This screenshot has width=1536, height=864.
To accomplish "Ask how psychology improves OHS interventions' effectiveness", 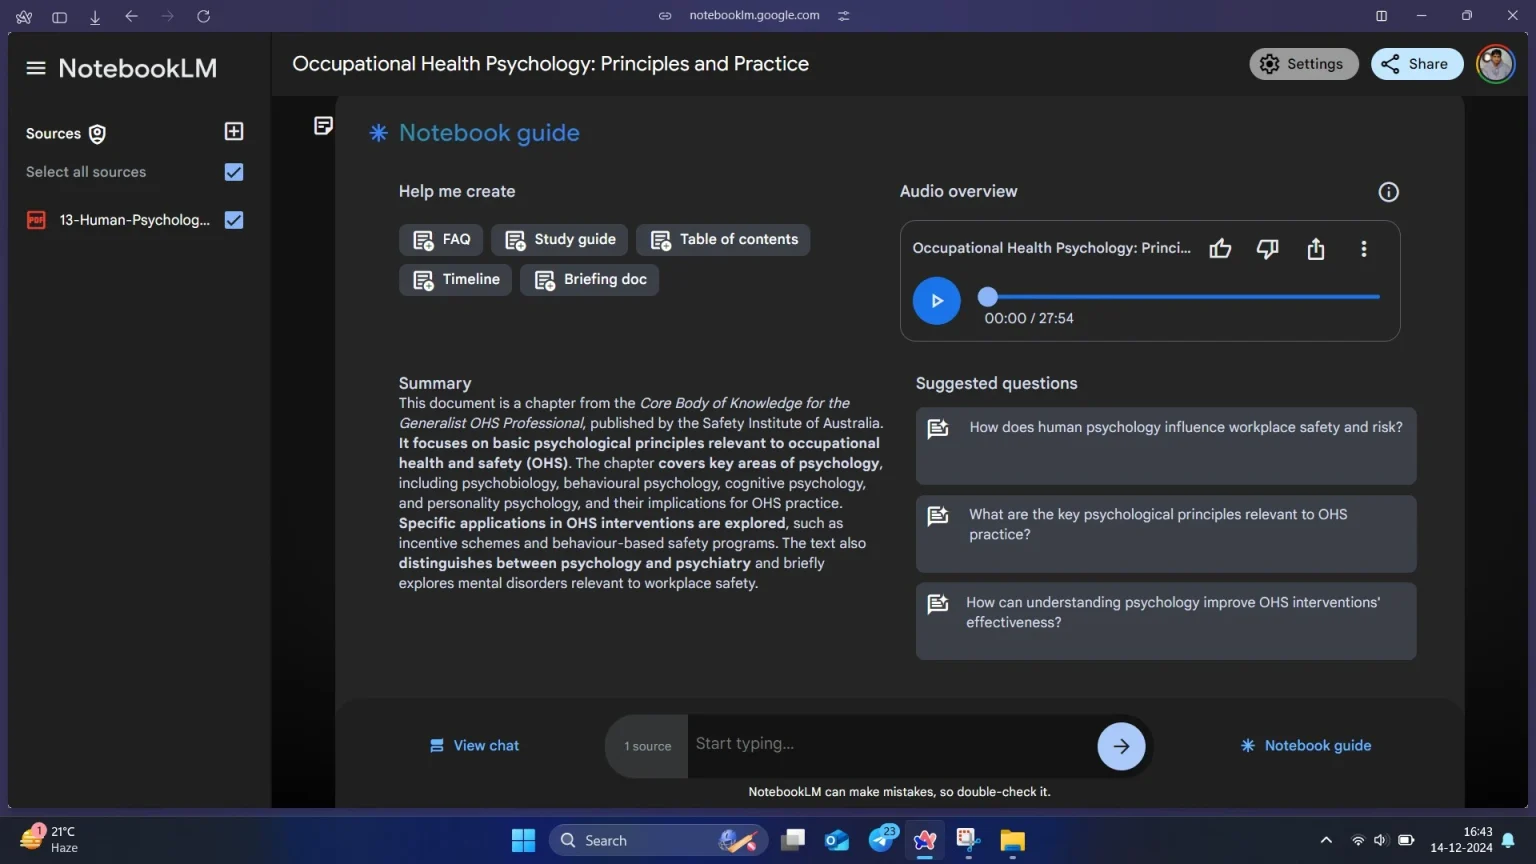I will [1166, 621].
